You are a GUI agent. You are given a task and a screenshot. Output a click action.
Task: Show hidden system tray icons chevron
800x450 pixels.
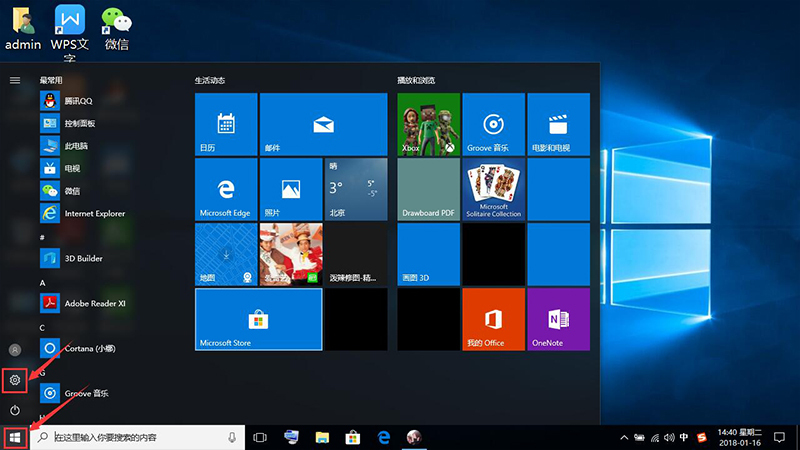pyautogui.click(x=624, y=437)
